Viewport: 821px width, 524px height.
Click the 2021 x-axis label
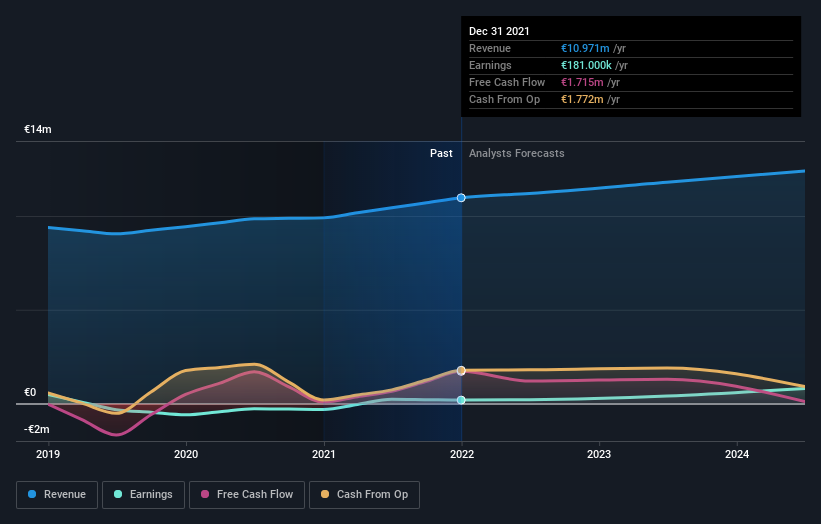click(x=324, y=454)
